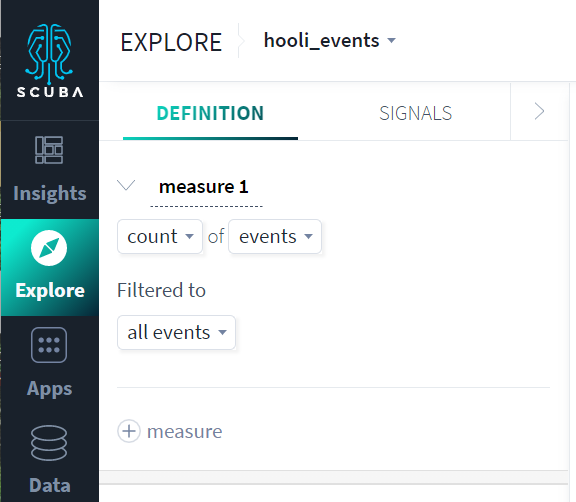Click the Insights sidebar label

(50, 193)
